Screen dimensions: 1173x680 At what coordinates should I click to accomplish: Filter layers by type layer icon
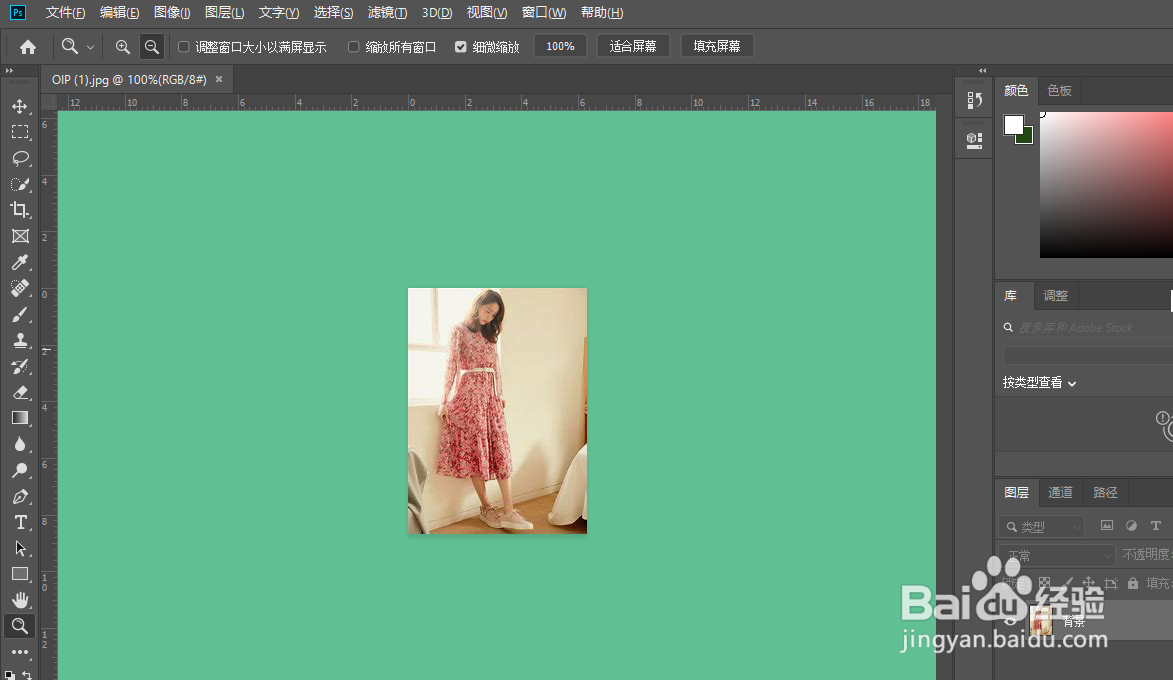(x=1156, y=526)
